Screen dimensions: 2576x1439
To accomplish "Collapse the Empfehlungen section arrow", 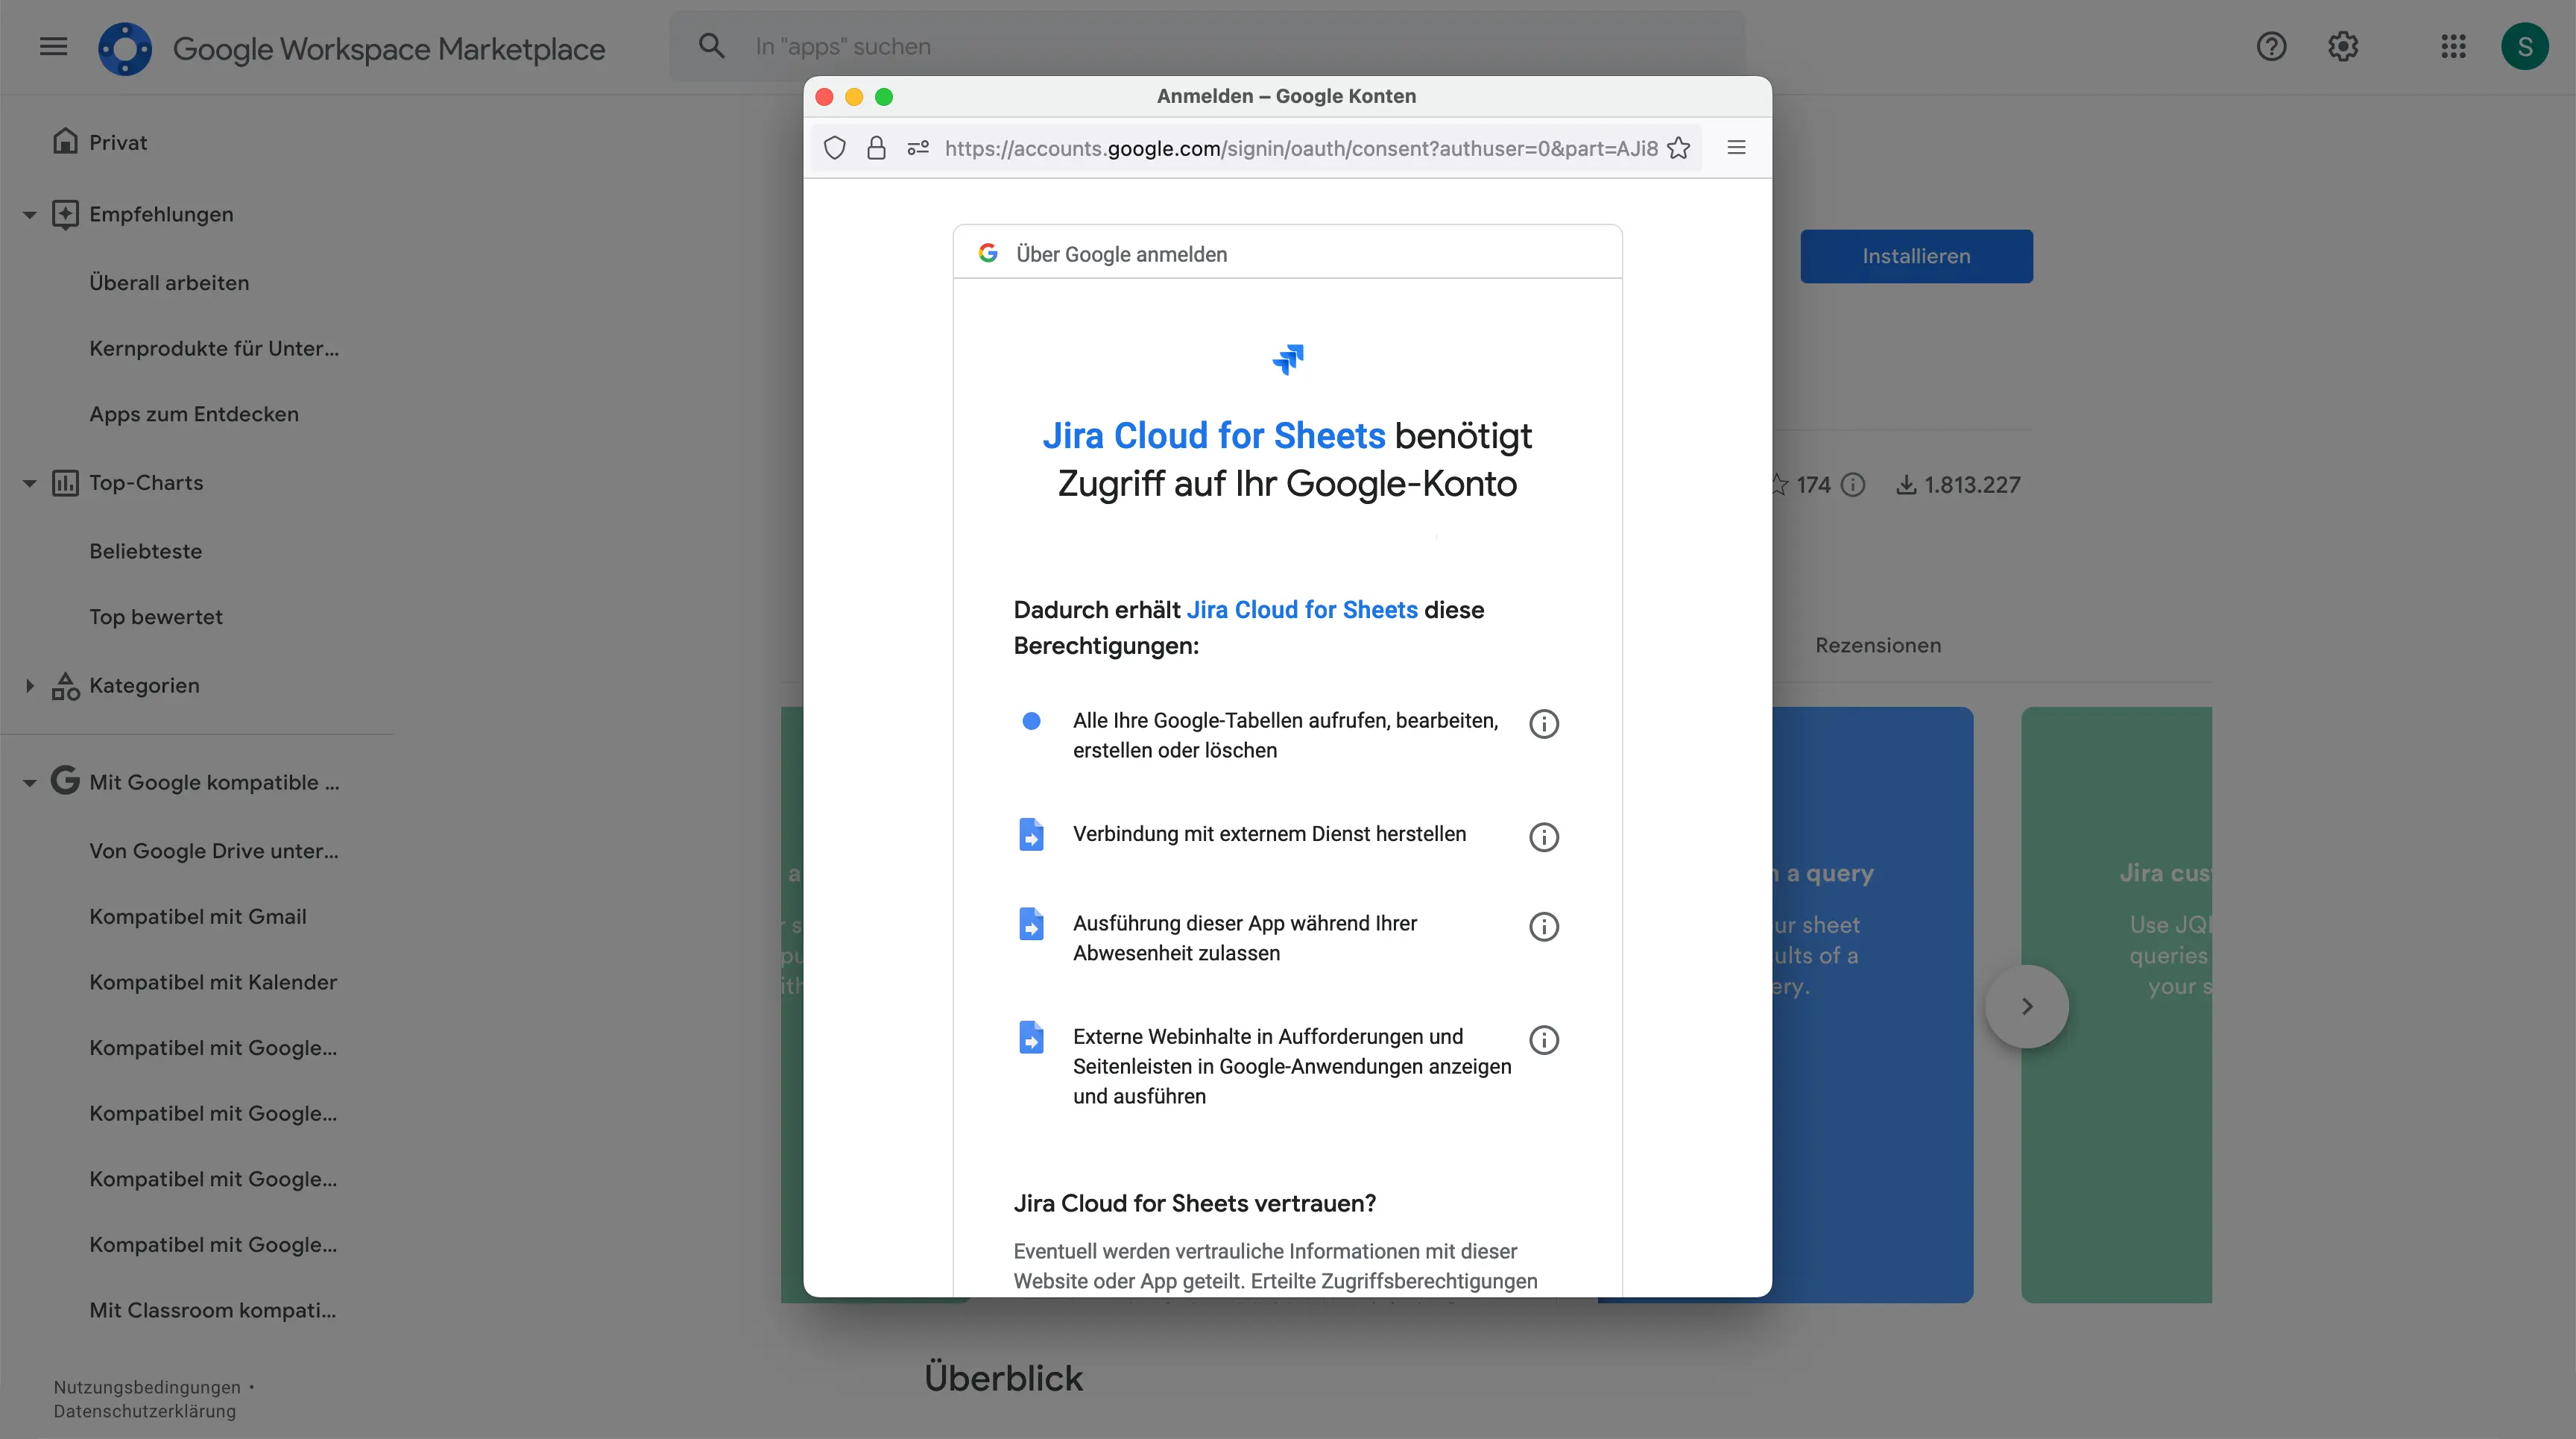I will point(29,214).
